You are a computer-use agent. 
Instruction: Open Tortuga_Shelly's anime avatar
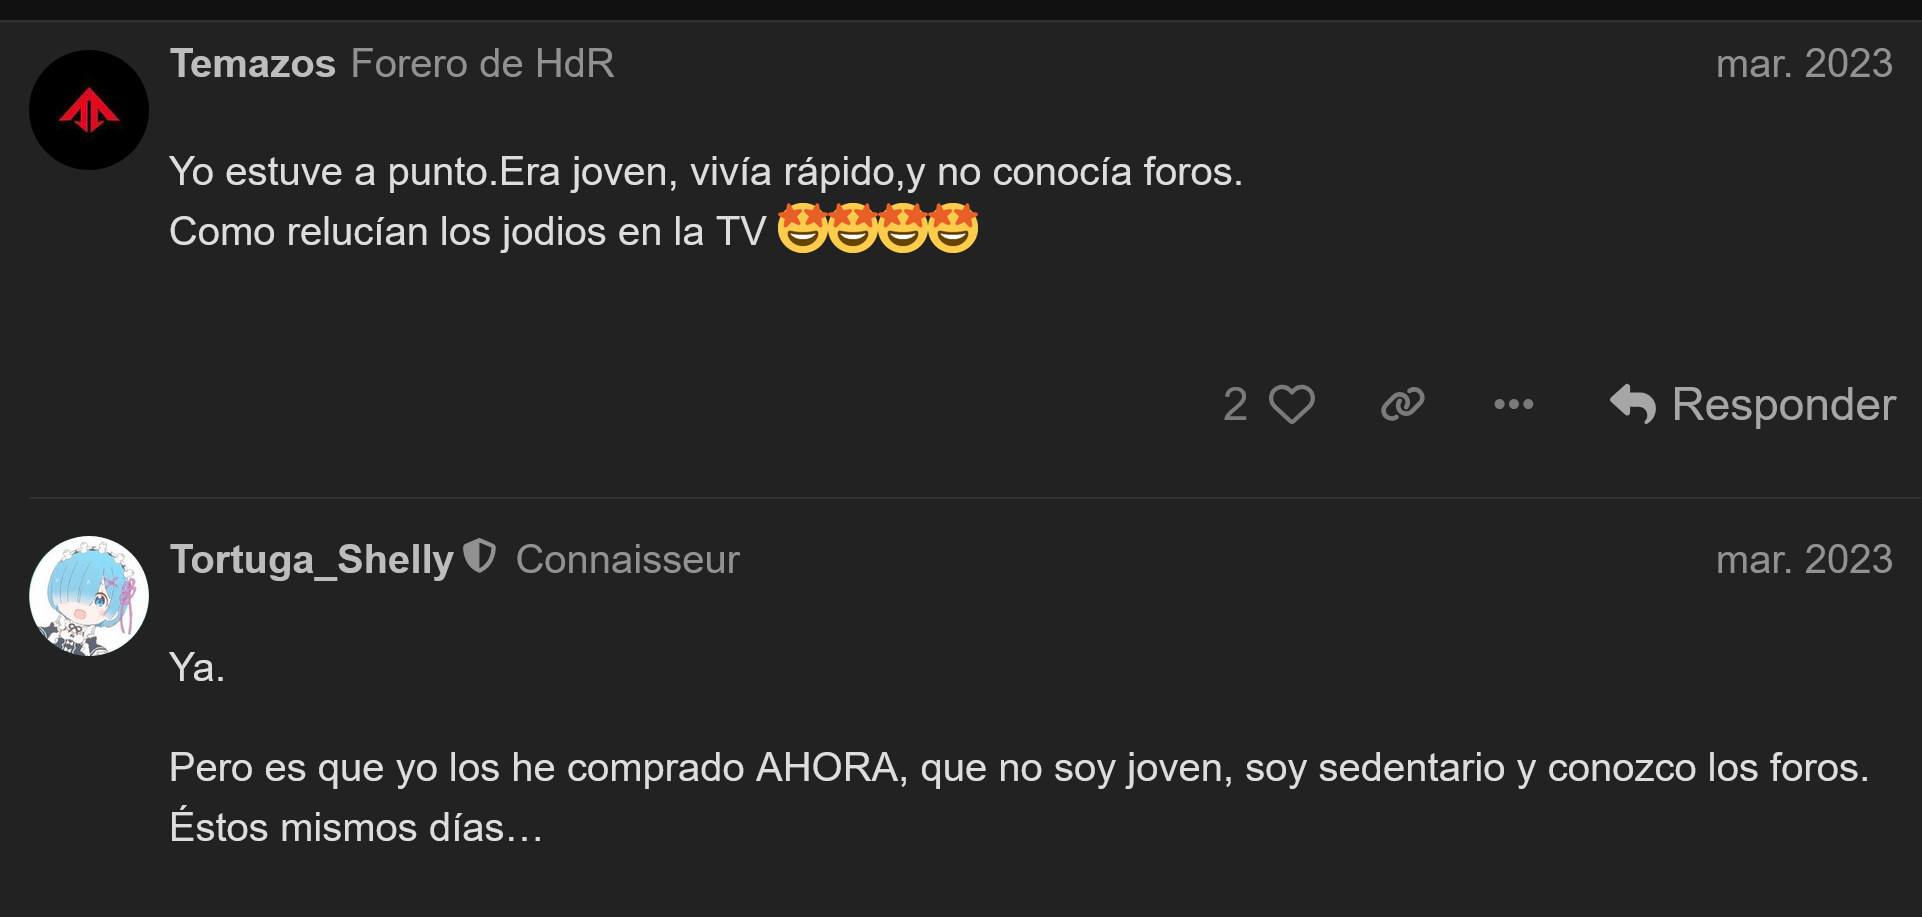click(x=89, y=596)
